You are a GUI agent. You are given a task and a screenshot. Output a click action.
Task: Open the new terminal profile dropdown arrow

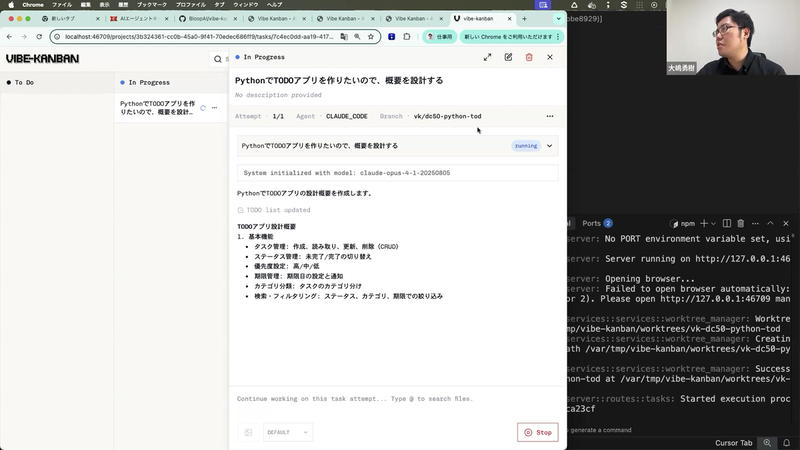click(x=713, y=223)
